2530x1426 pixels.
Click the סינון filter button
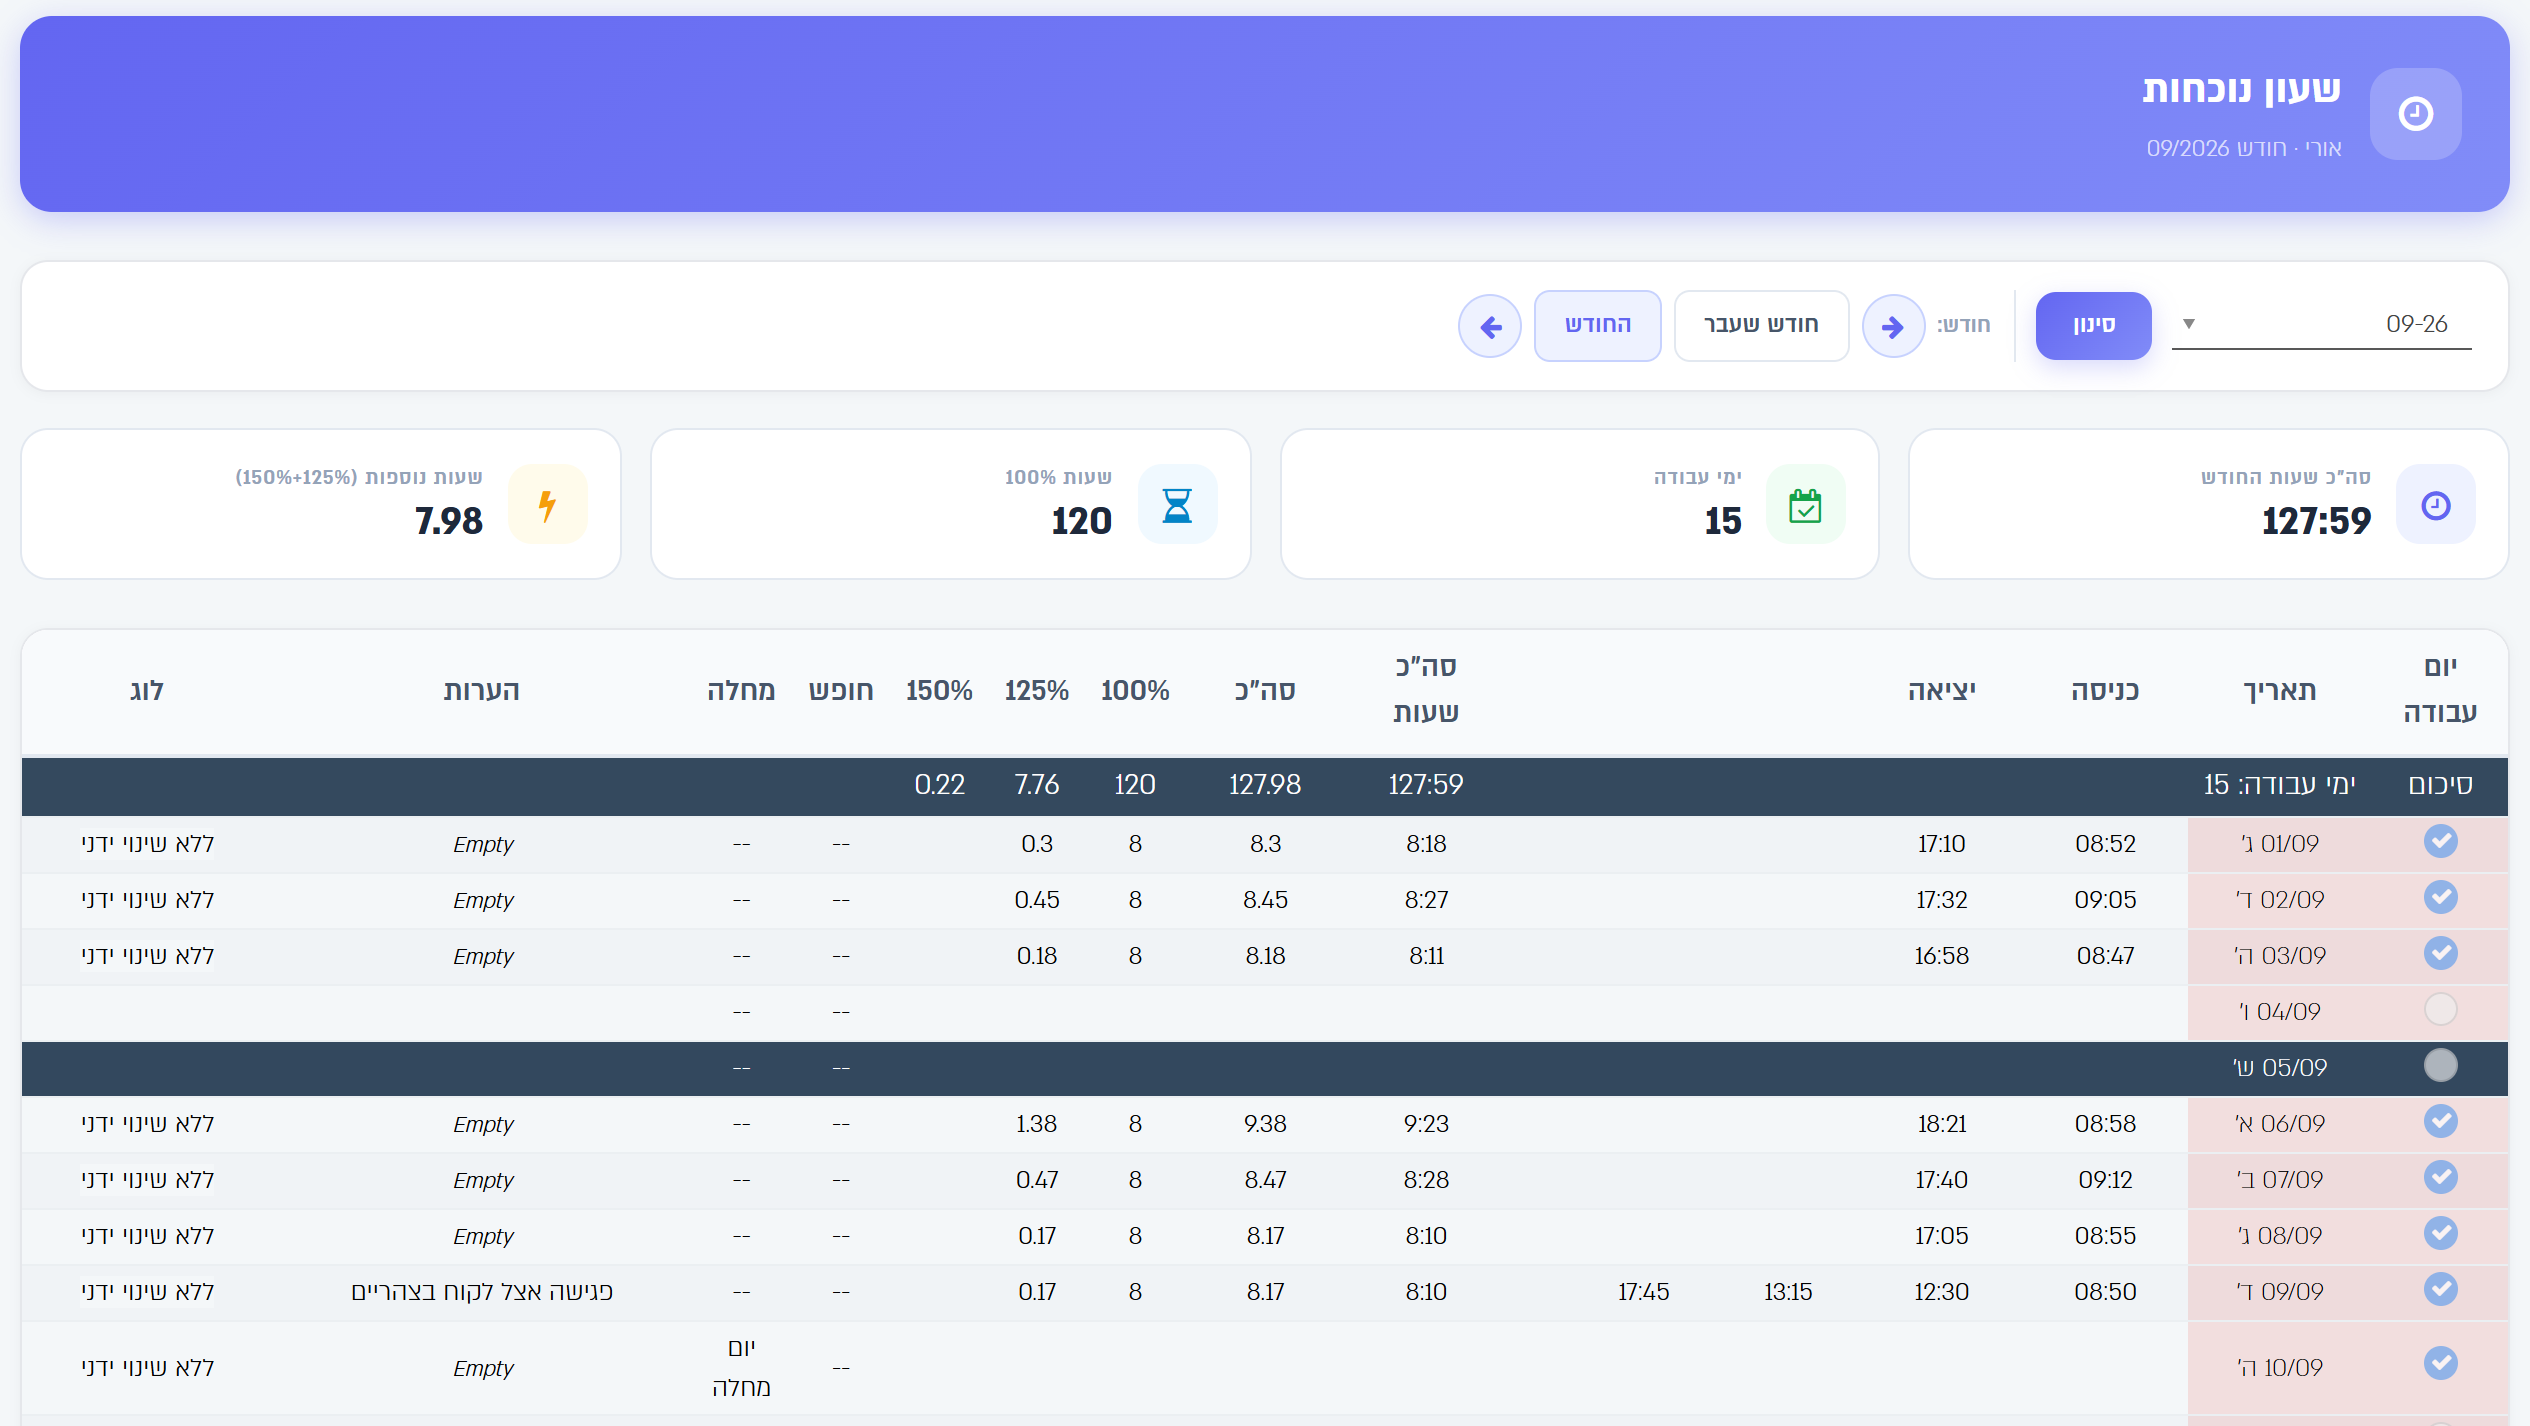pyautogui.click(x=2093, y=325)
